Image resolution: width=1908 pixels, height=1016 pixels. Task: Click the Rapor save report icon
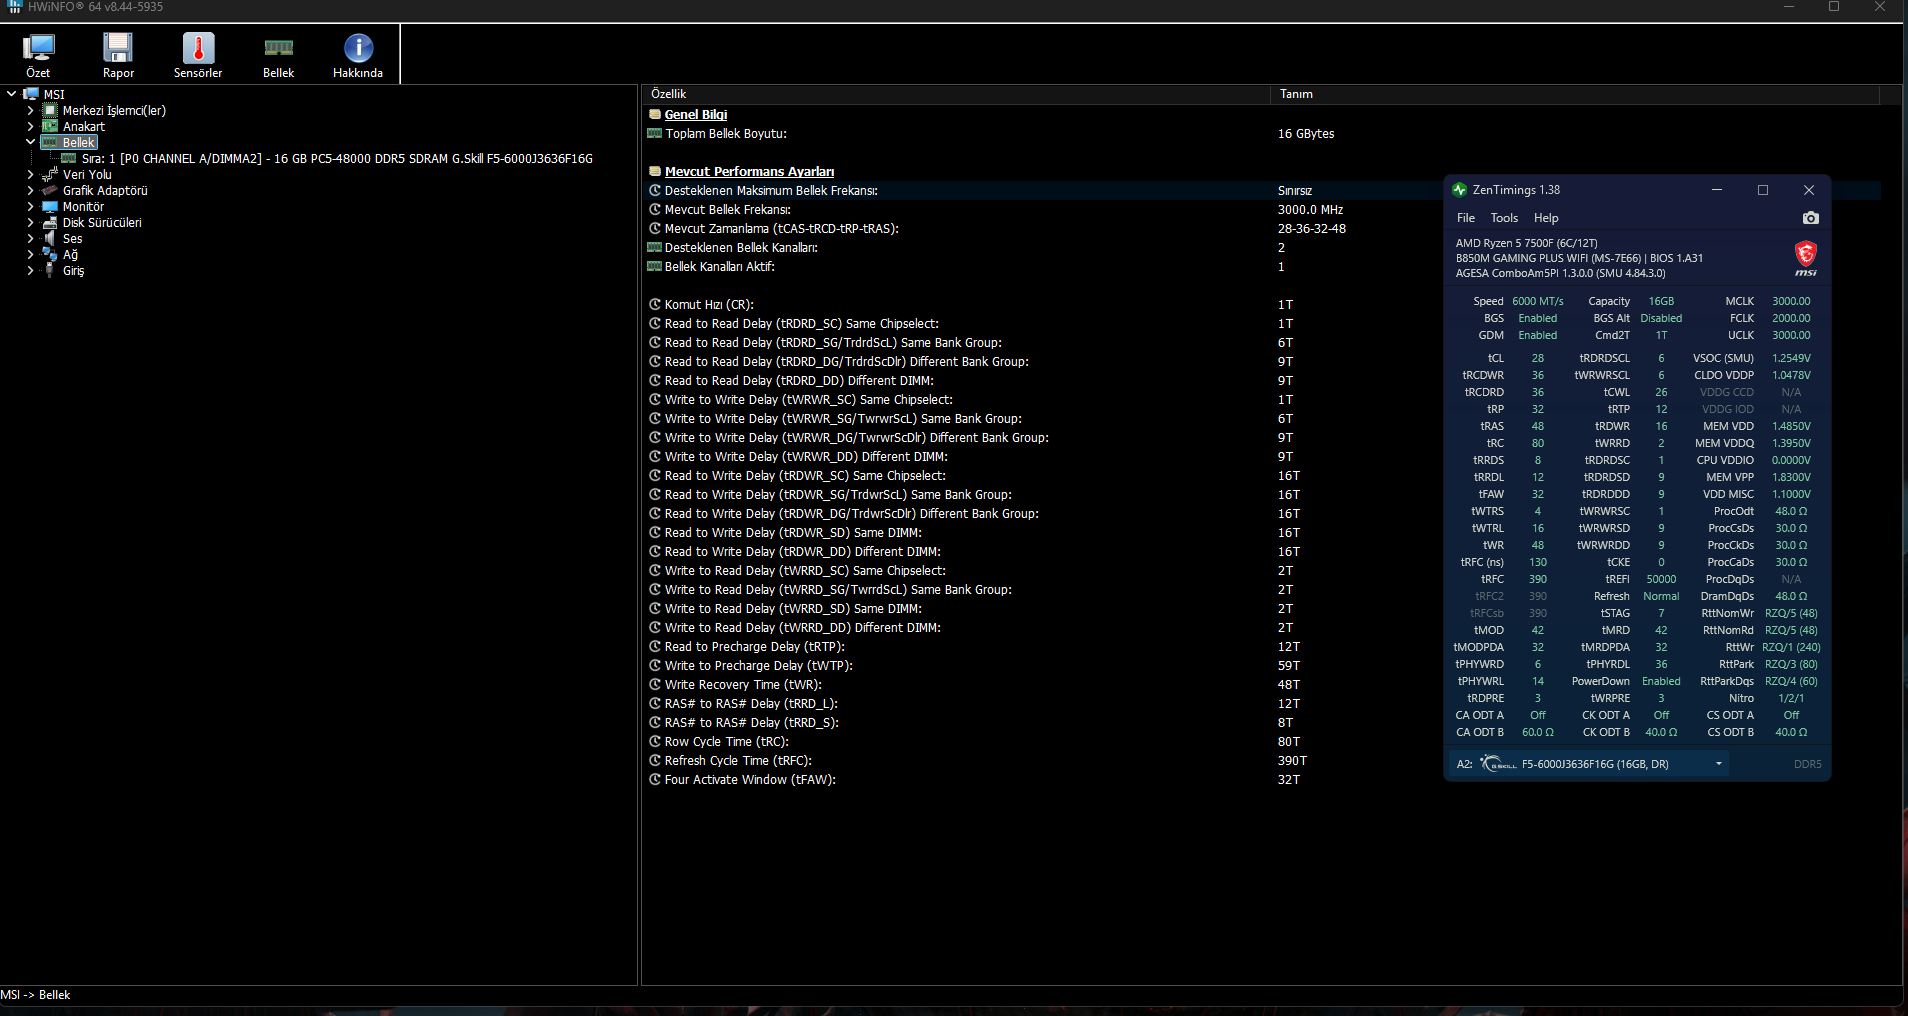click(118, 48)
